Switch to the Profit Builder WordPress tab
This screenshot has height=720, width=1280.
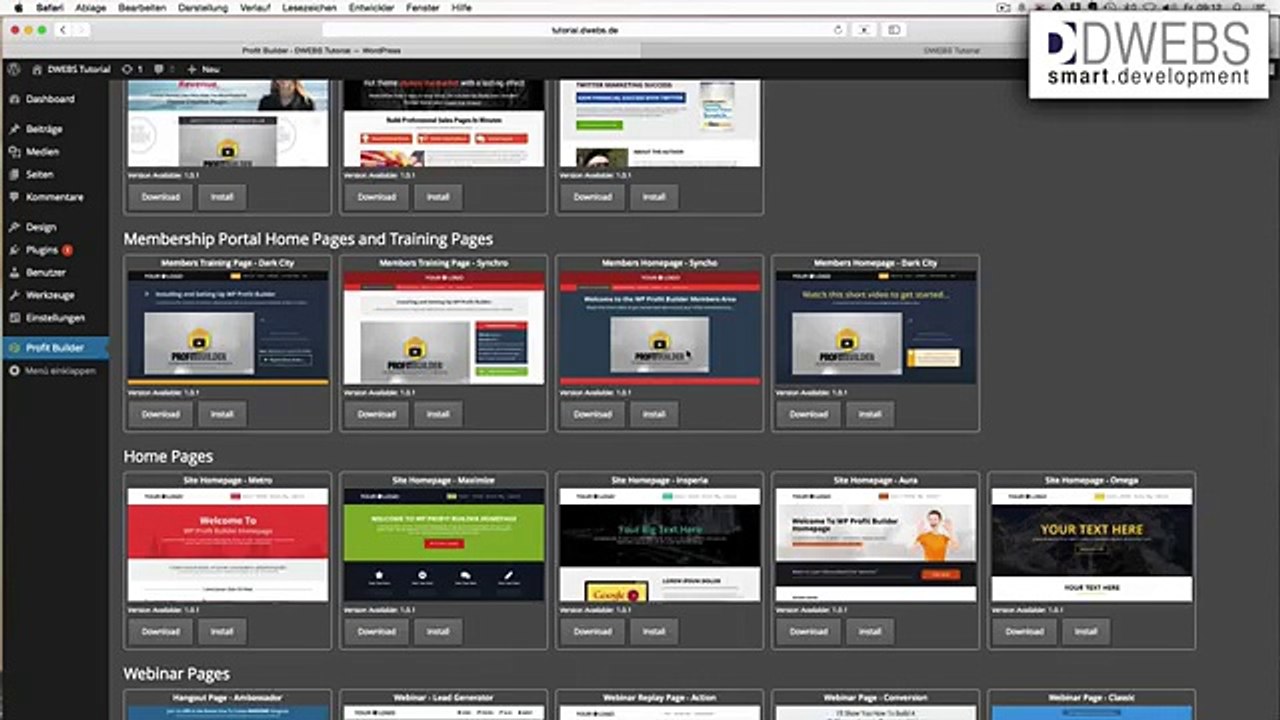click(x=322, y=49)
